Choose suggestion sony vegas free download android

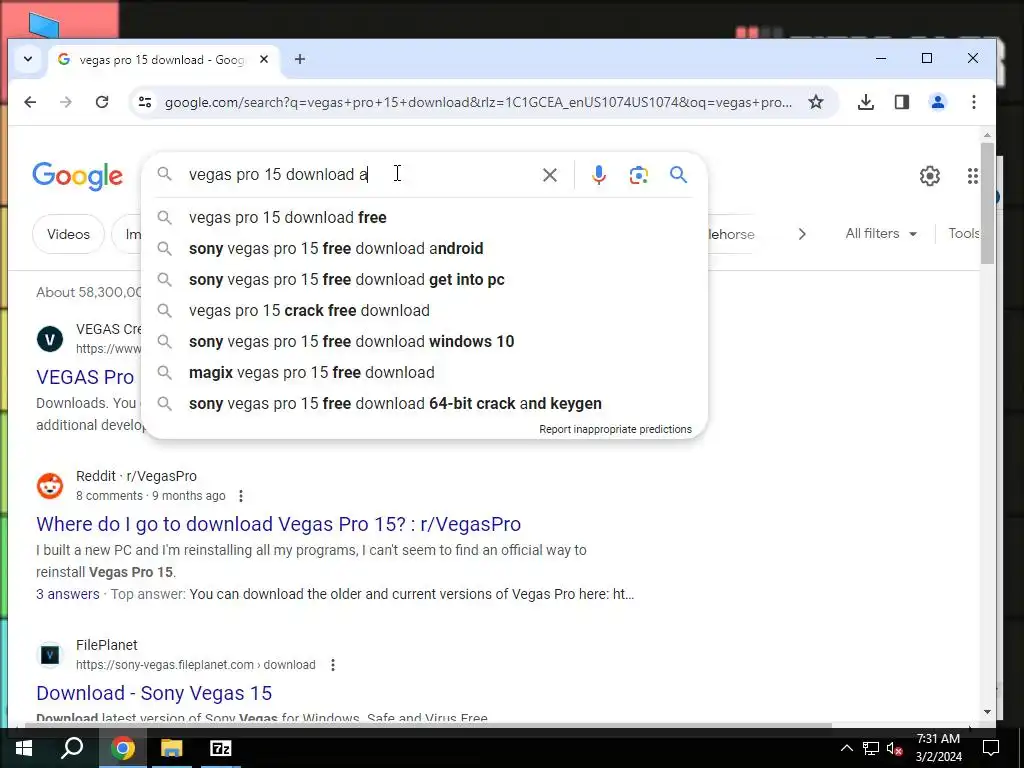[x=424, y=249]
